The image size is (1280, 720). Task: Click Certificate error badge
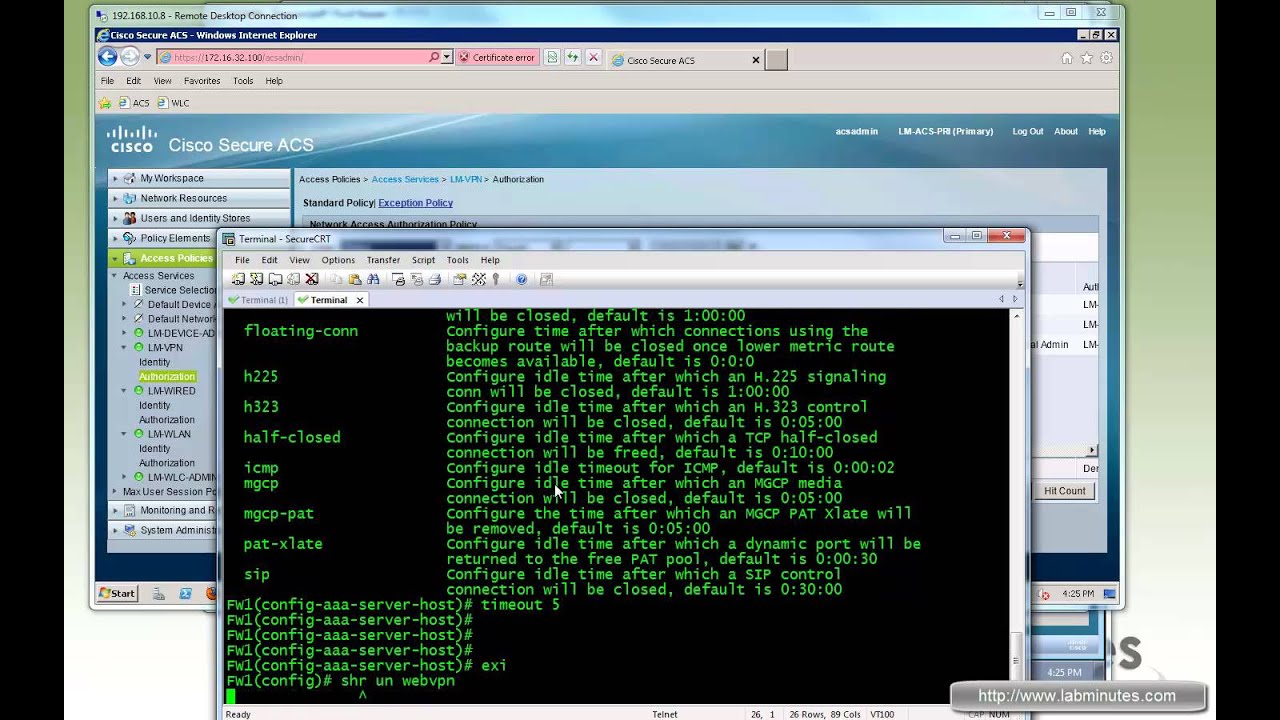tap(497, 58)
